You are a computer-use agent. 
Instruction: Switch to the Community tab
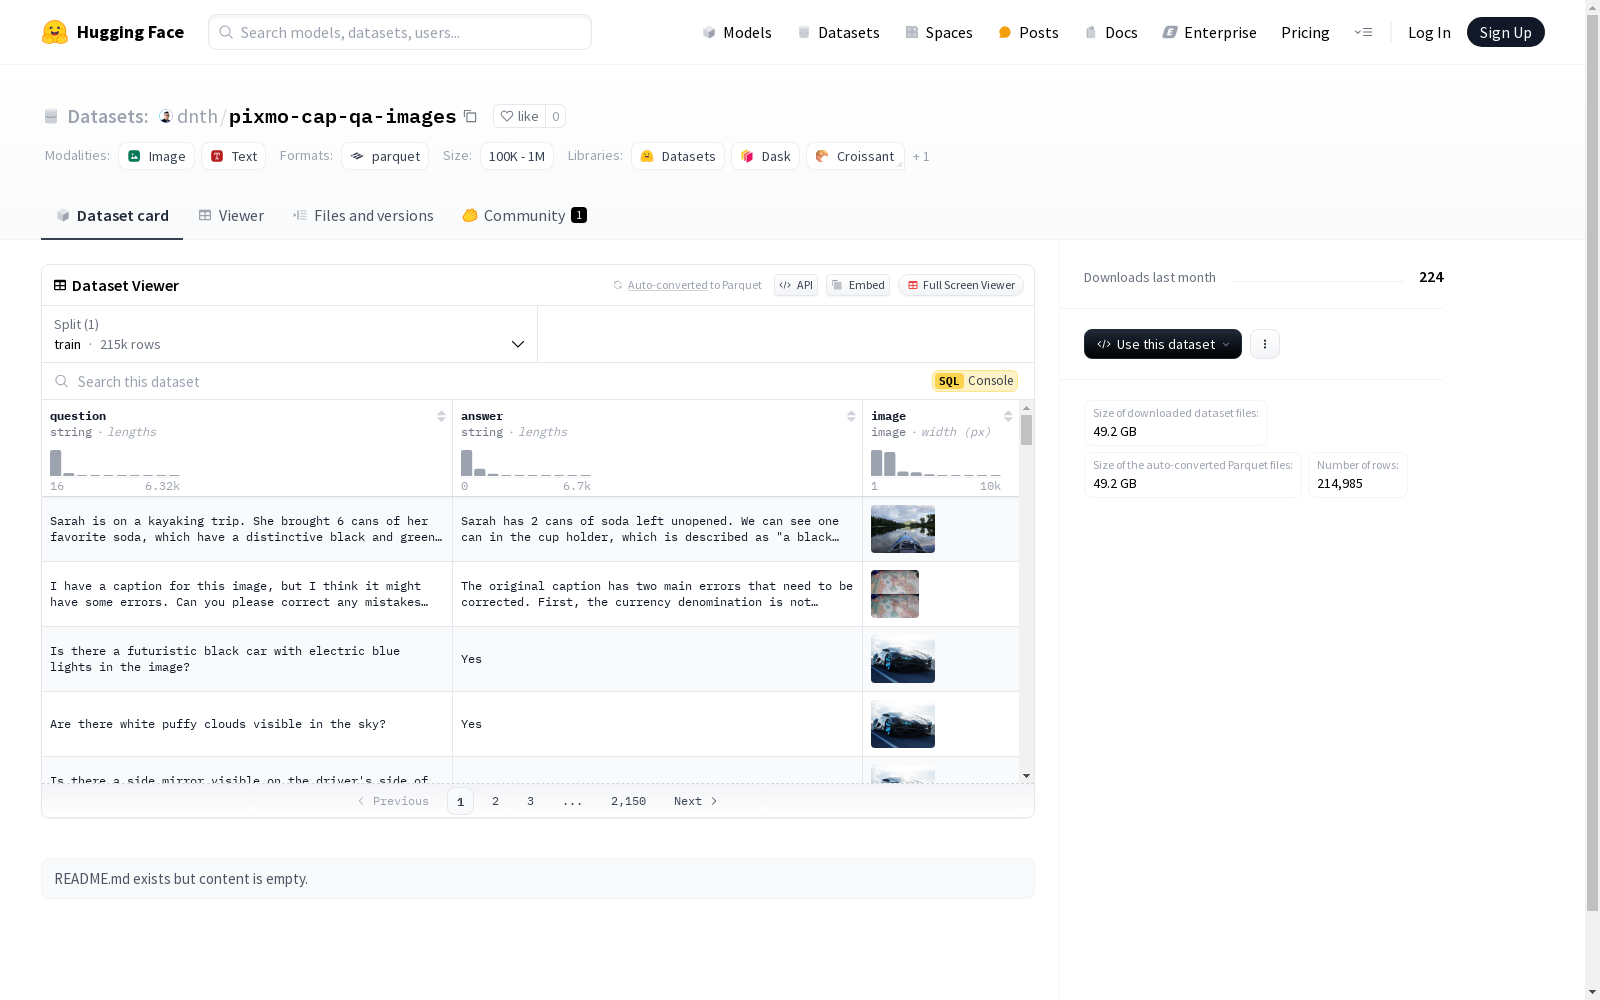[x=524, y=216]
